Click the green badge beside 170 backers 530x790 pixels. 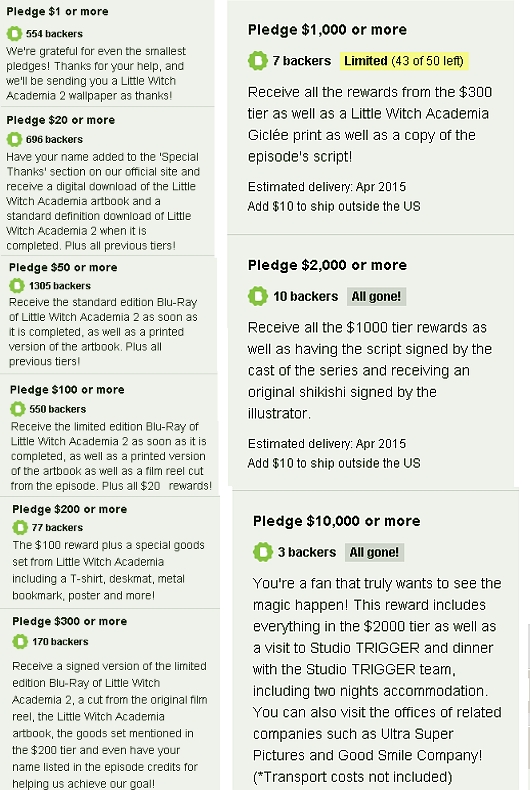click(20, 641)
